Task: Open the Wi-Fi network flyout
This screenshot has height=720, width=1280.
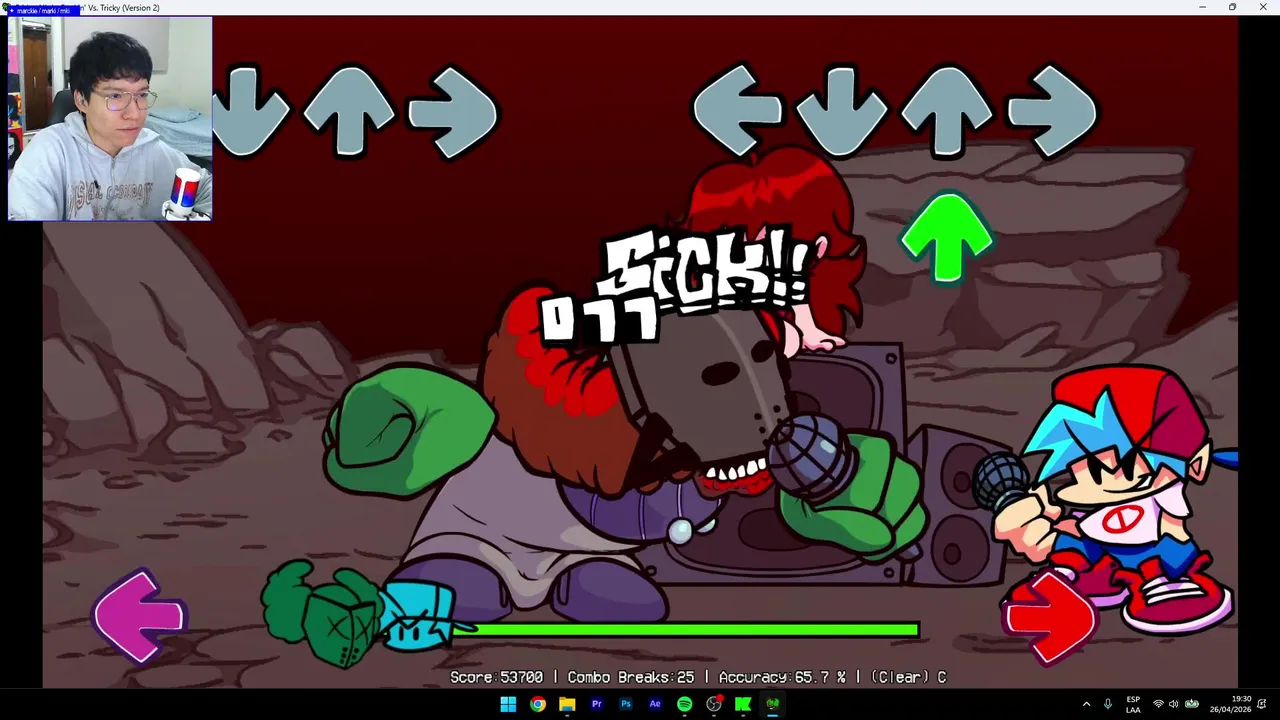Action: pyautogui.click(x=1158, y=704)
